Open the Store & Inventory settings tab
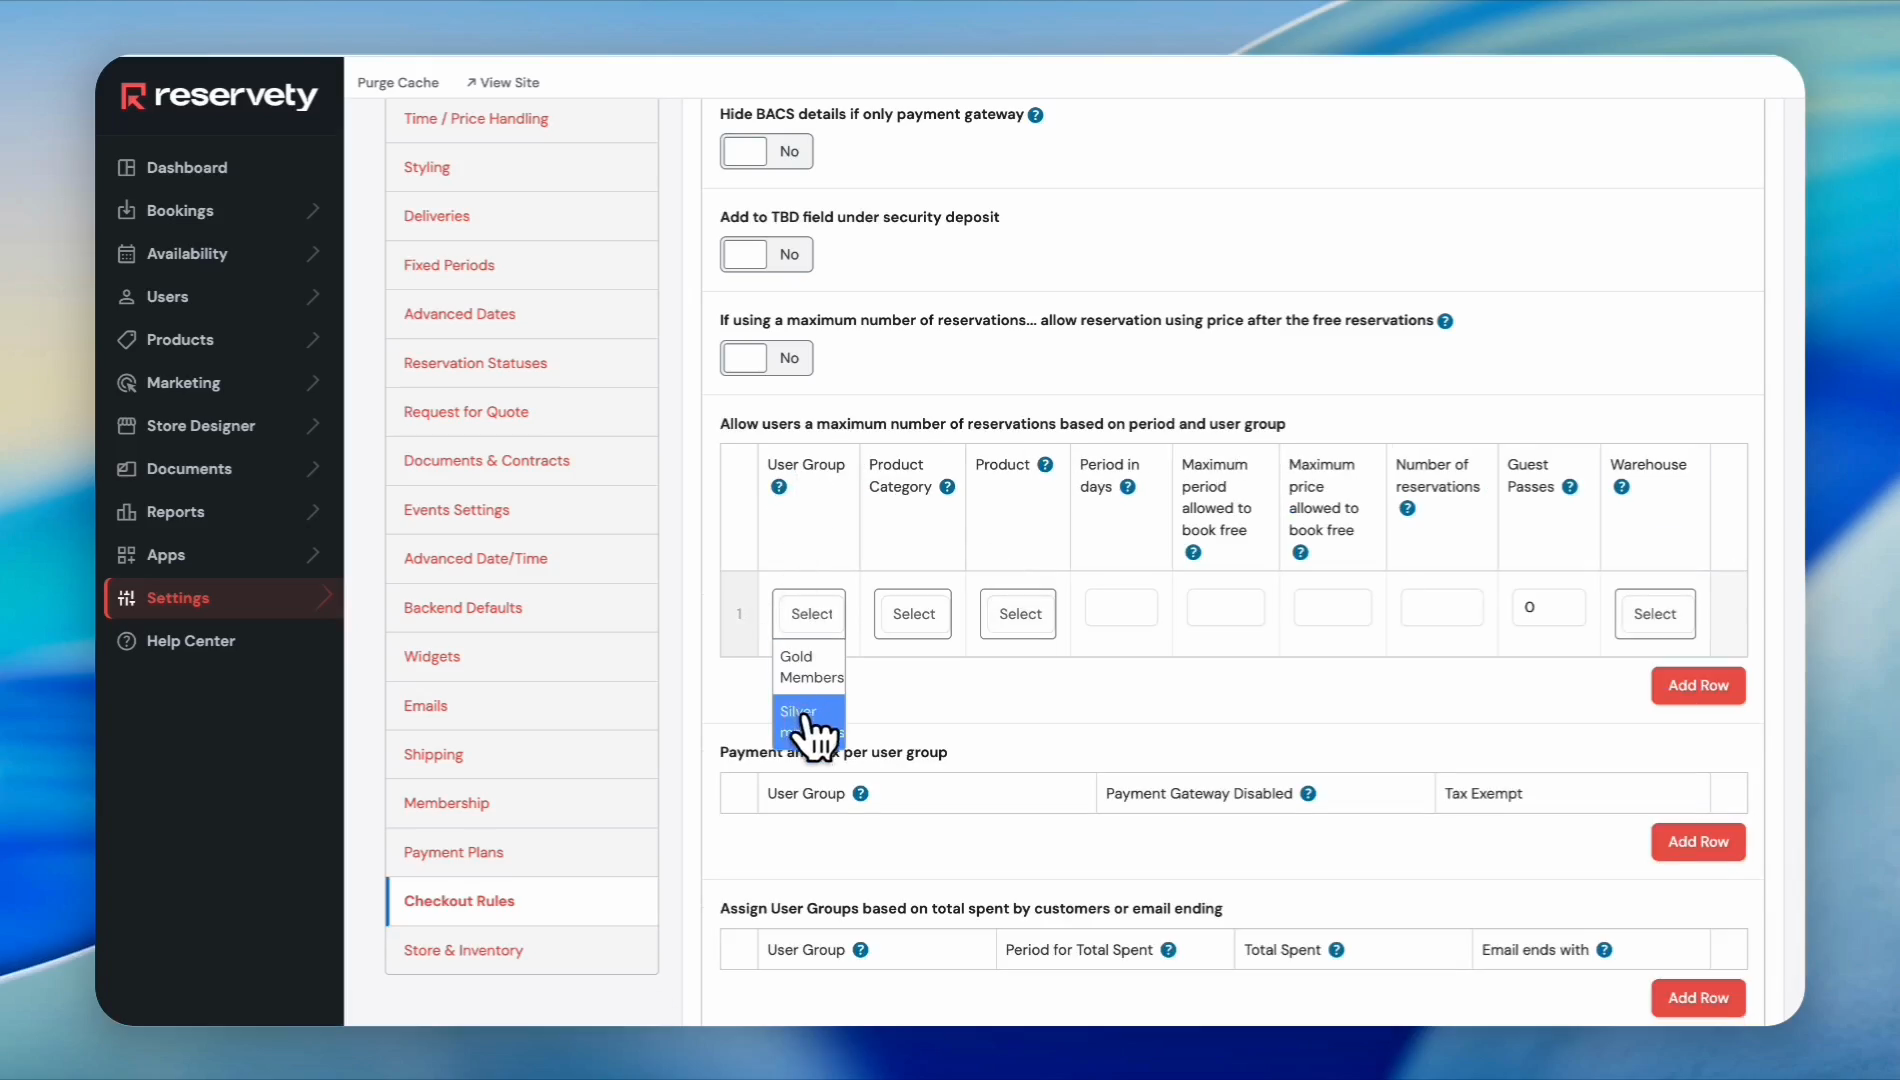Image resolution: width=1900 pixels, height=1080 pixels. pyautogui.click(x=463, y=950)
